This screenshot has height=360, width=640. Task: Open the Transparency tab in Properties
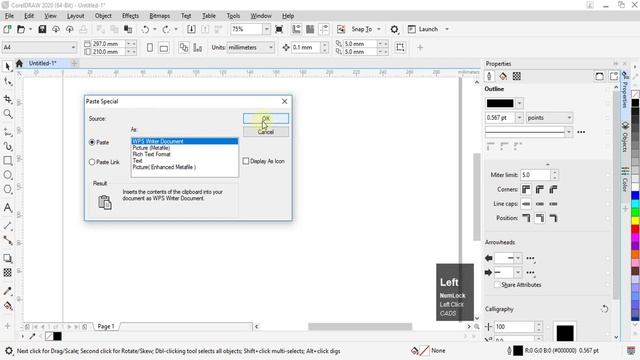pos(517,76)
